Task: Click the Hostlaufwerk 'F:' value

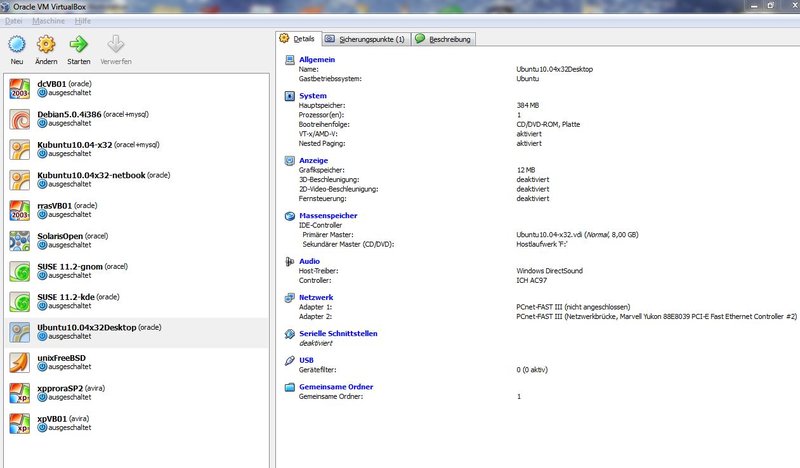Action: [x=542, y=244]
